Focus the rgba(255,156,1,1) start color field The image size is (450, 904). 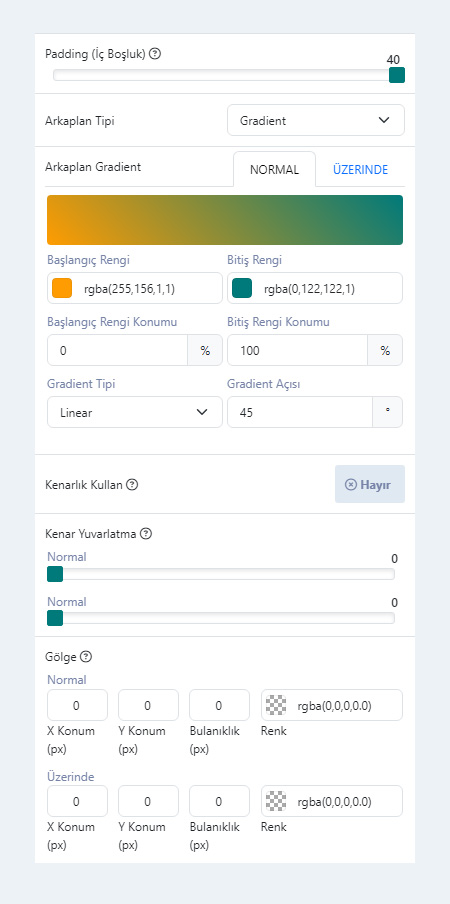pyautogui.click(x=135, y=288)
